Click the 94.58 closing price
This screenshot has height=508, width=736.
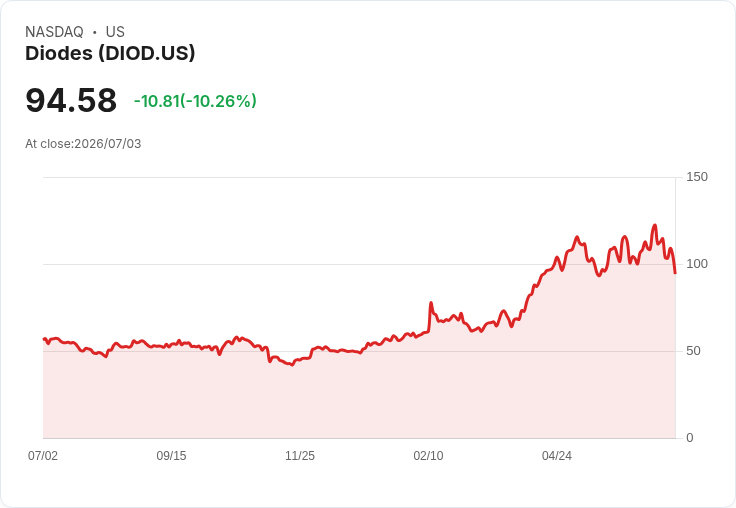pyautogui.click(x=71, y=100)
